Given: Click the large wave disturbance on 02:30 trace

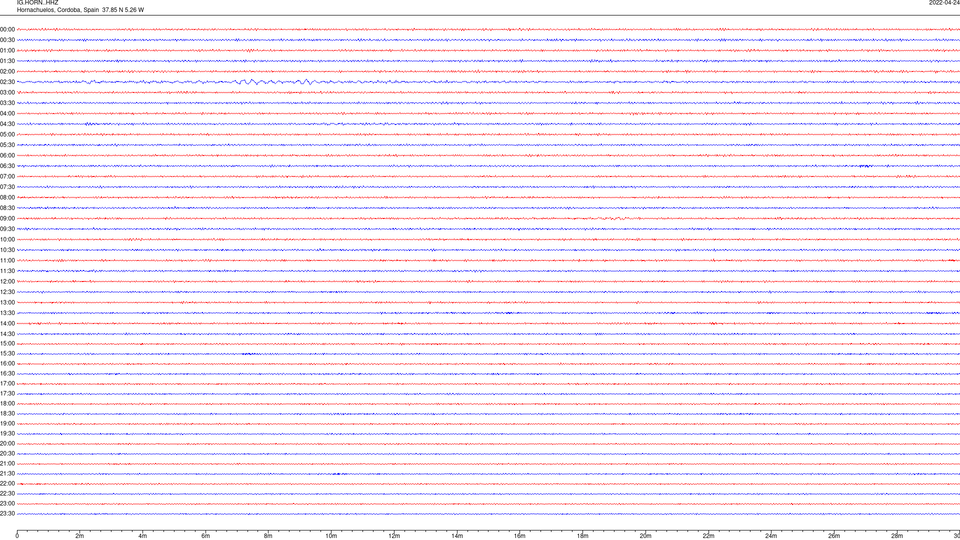Looking at the screenshot, I should point(276,82).
